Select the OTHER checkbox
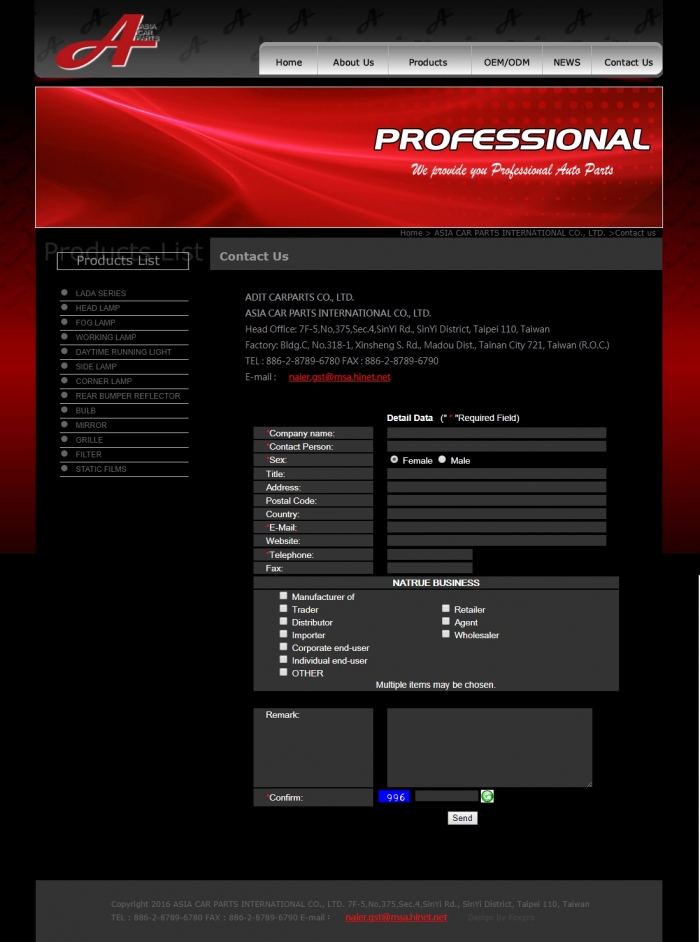The image size is (700, 942). coord(283,672)
